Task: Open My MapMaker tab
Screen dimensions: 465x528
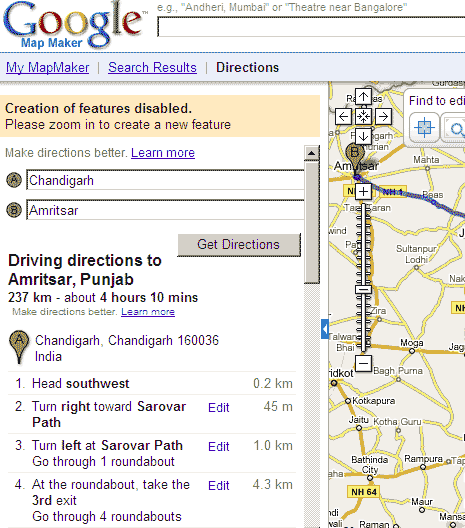Action: coord(47,68)
